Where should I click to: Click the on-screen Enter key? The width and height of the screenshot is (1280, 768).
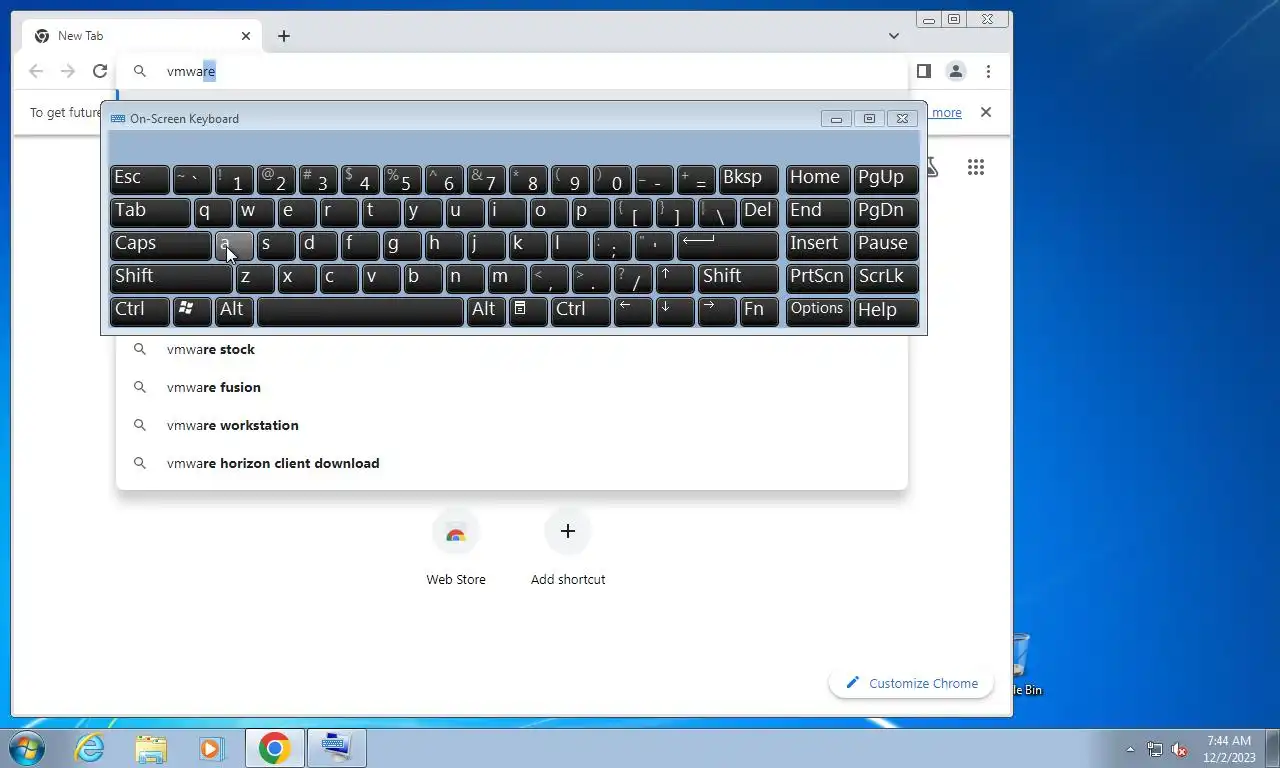pos(728,245)
